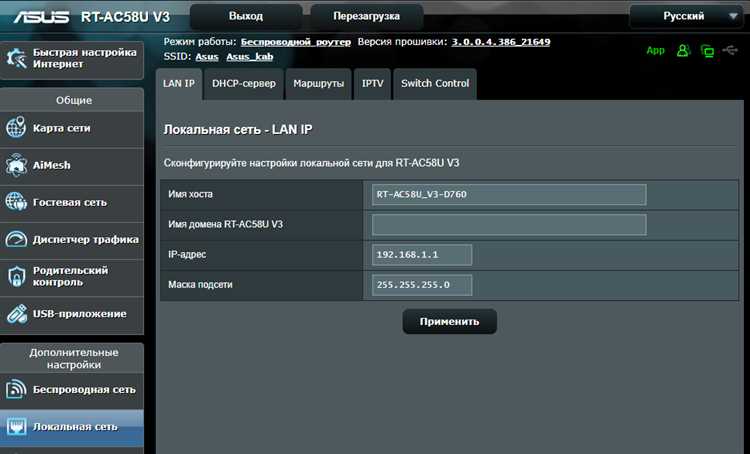Select the AiMesh icon in sidebar
Viewport: 750px width, 454px height.
[16, 165]
